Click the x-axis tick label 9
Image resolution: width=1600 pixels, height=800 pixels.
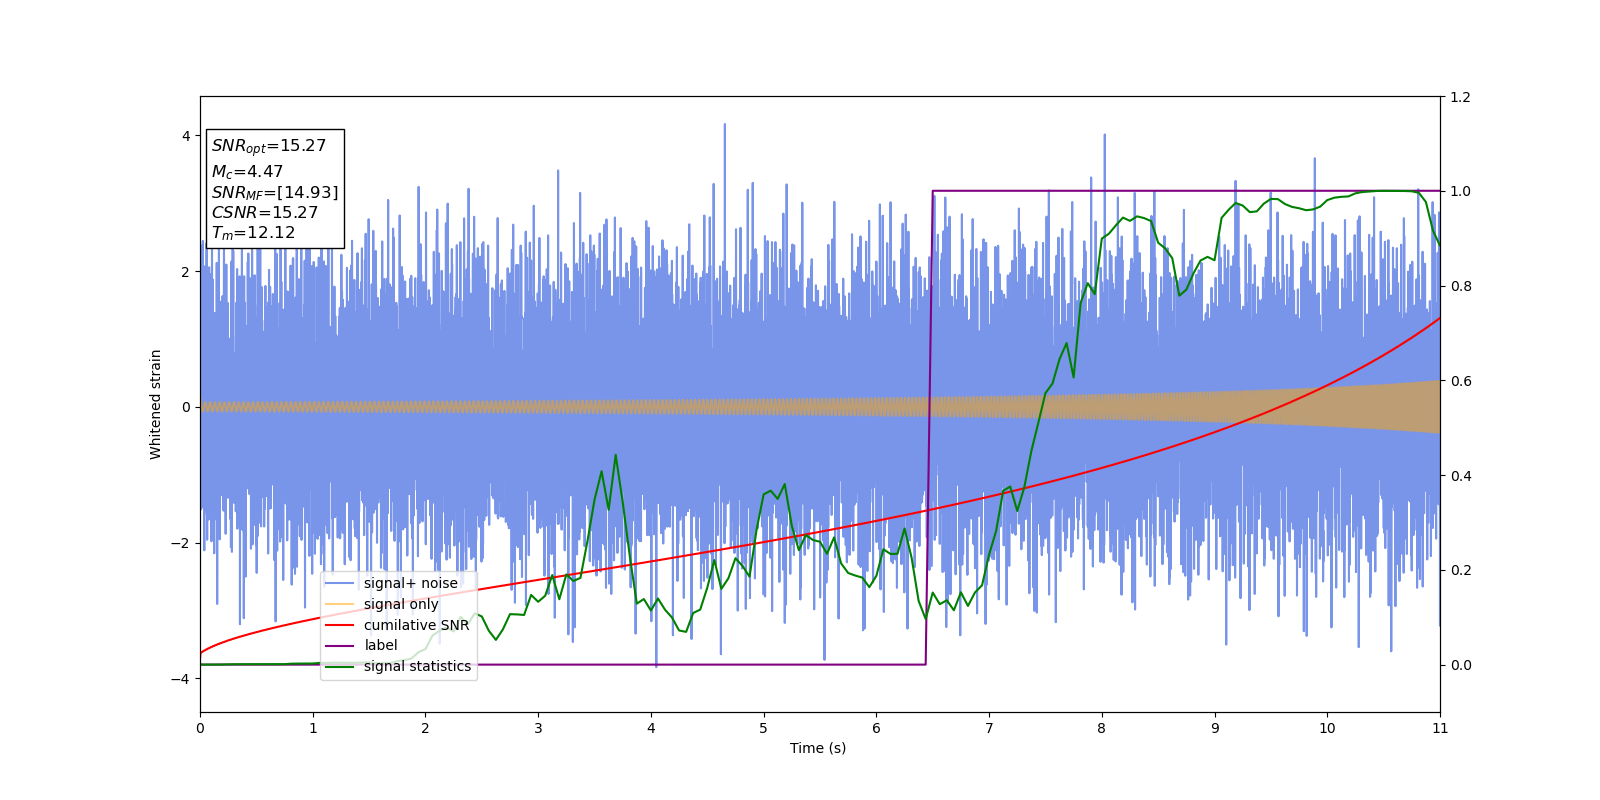pos(1215,728)
